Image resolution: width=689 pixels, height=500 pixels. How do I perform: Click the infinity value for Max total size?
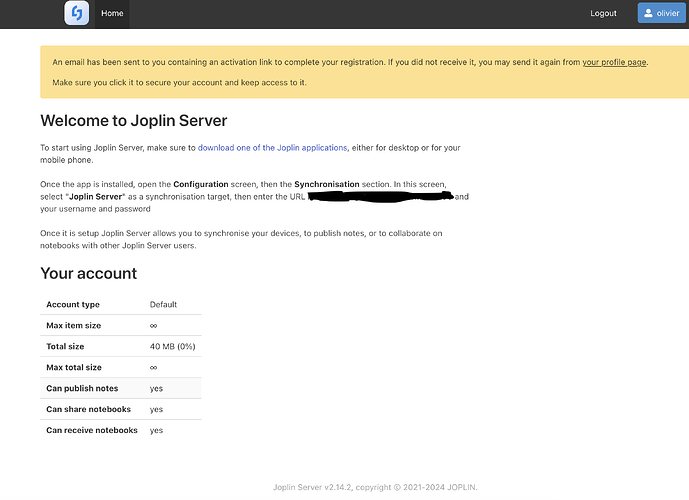point(153,367)
